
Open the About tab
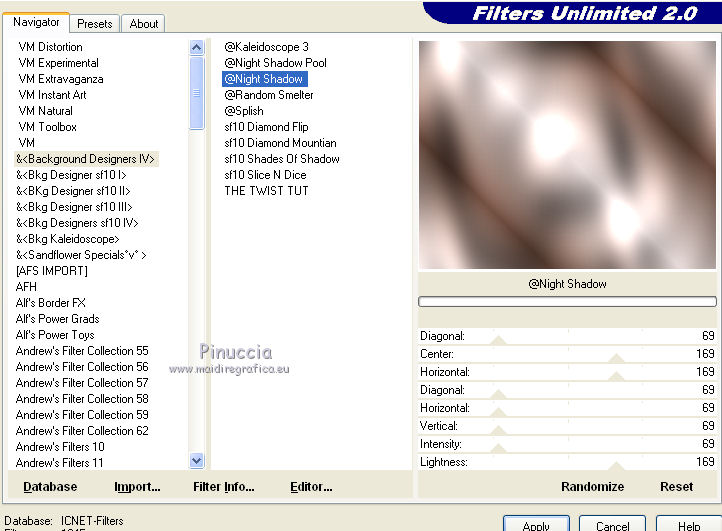pos(144,23)
